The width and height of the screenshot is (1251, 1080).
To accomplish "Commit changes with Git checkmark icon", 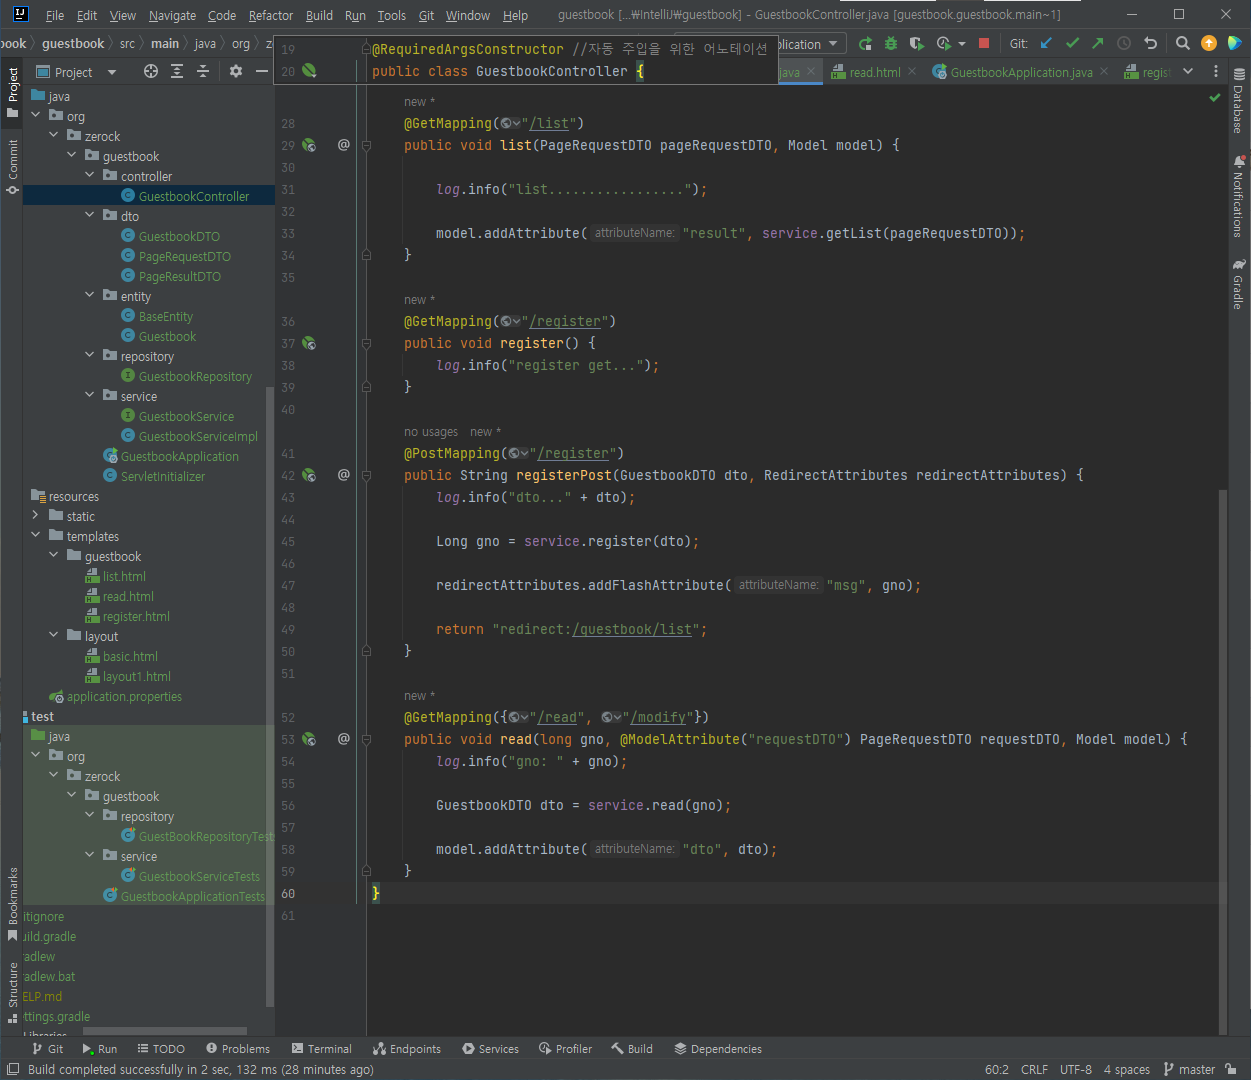I will pos(1072,43).
